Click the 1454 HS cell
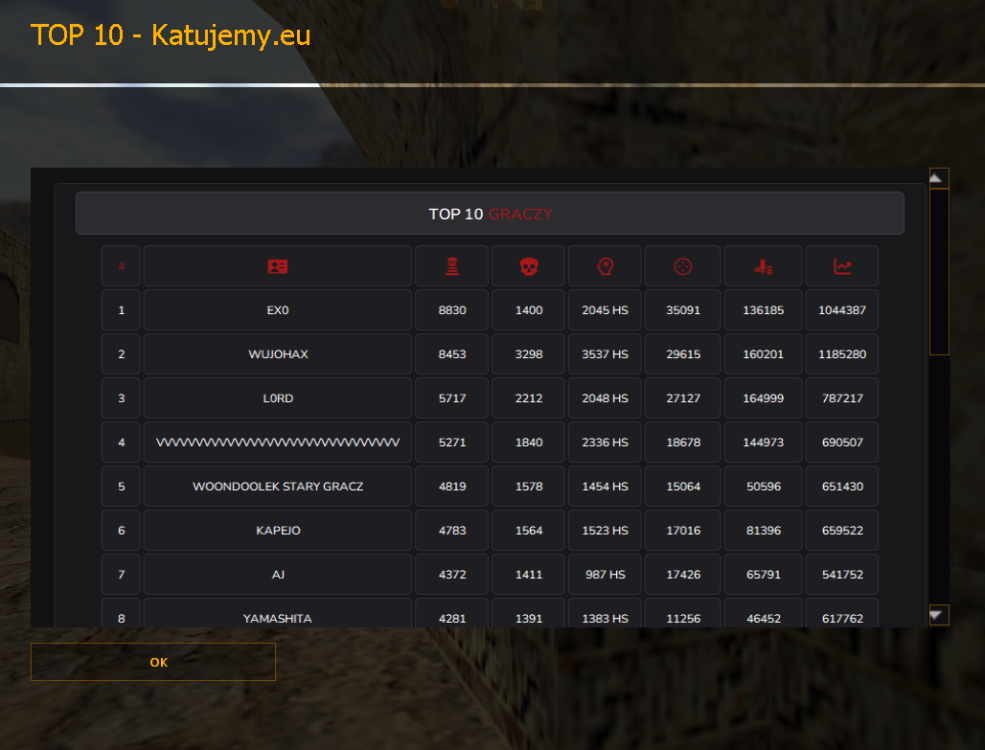The width and height of the screenshot is (985, 750). [x=605, y=486]
